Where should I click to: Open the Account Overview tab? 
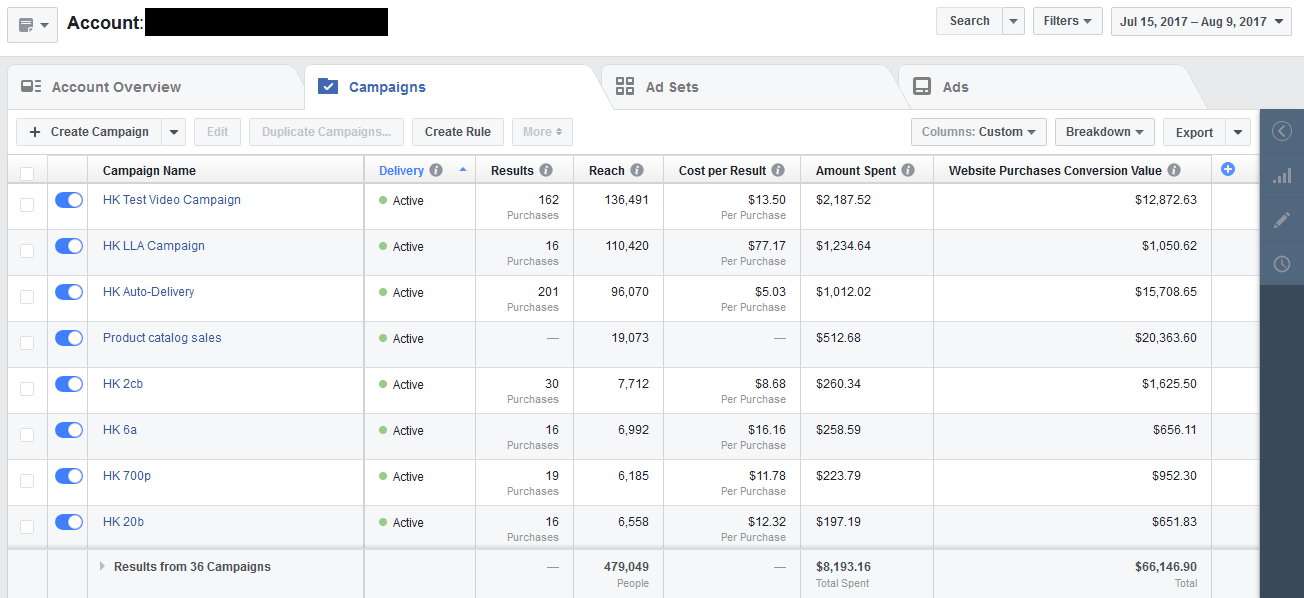pyautogui.click(x=116, y=87)
